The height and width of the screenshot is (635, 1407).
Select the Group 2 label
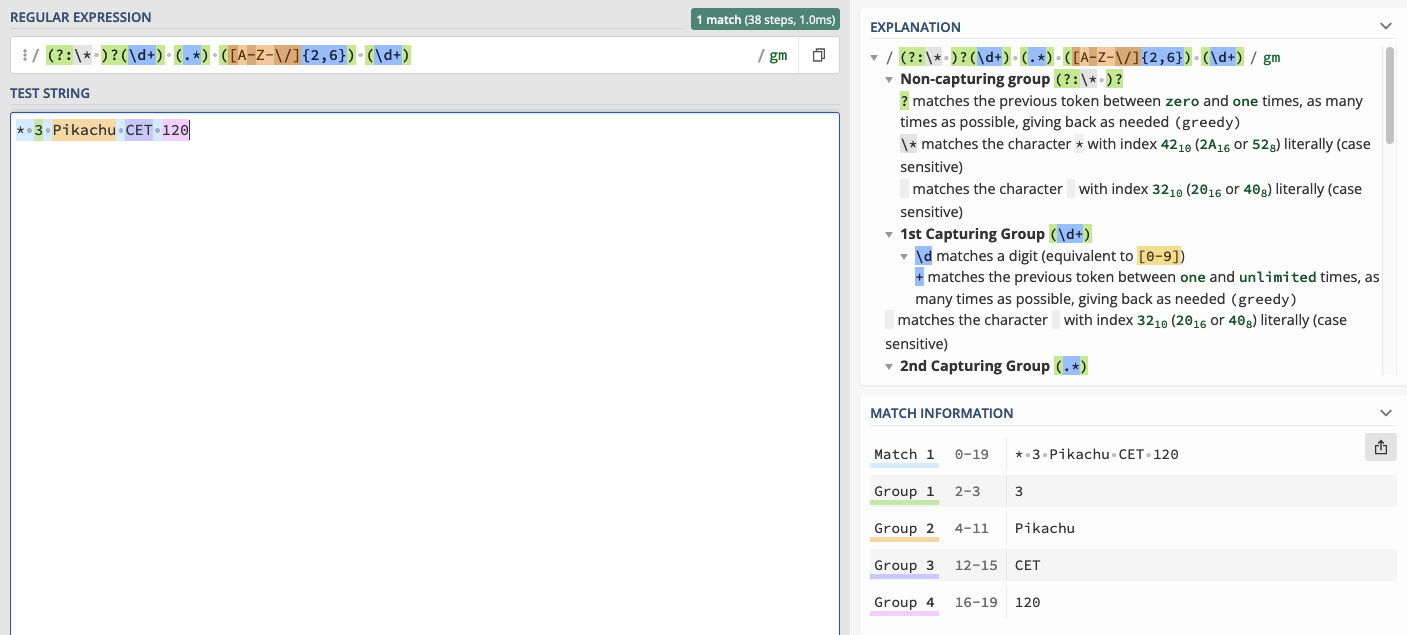(904, 528)
